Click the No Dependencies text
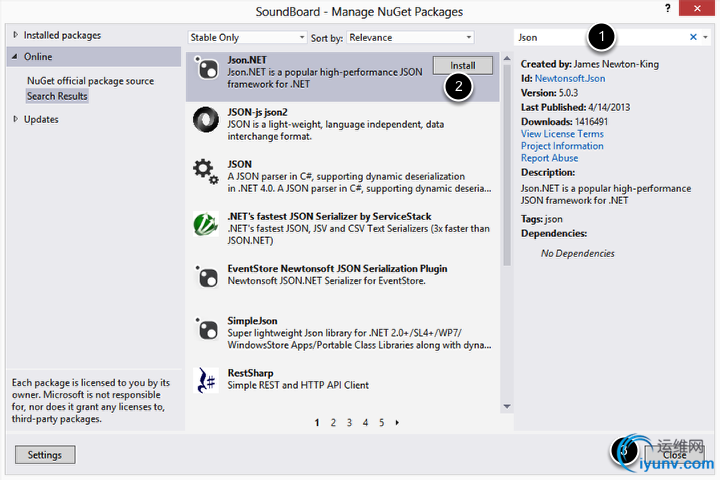 (578, 254)
